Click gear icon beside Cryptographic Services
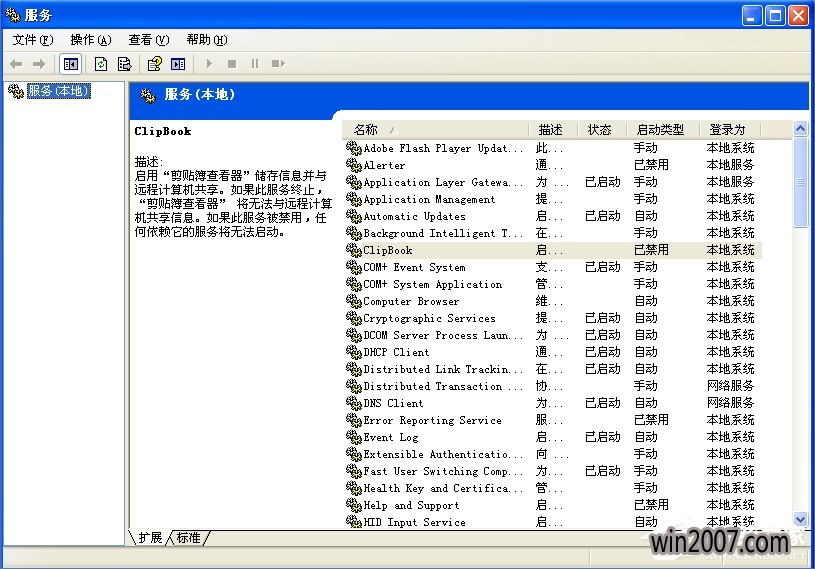Image resolution: width=815 pixels, height=569 pixels. coord(353,318)
